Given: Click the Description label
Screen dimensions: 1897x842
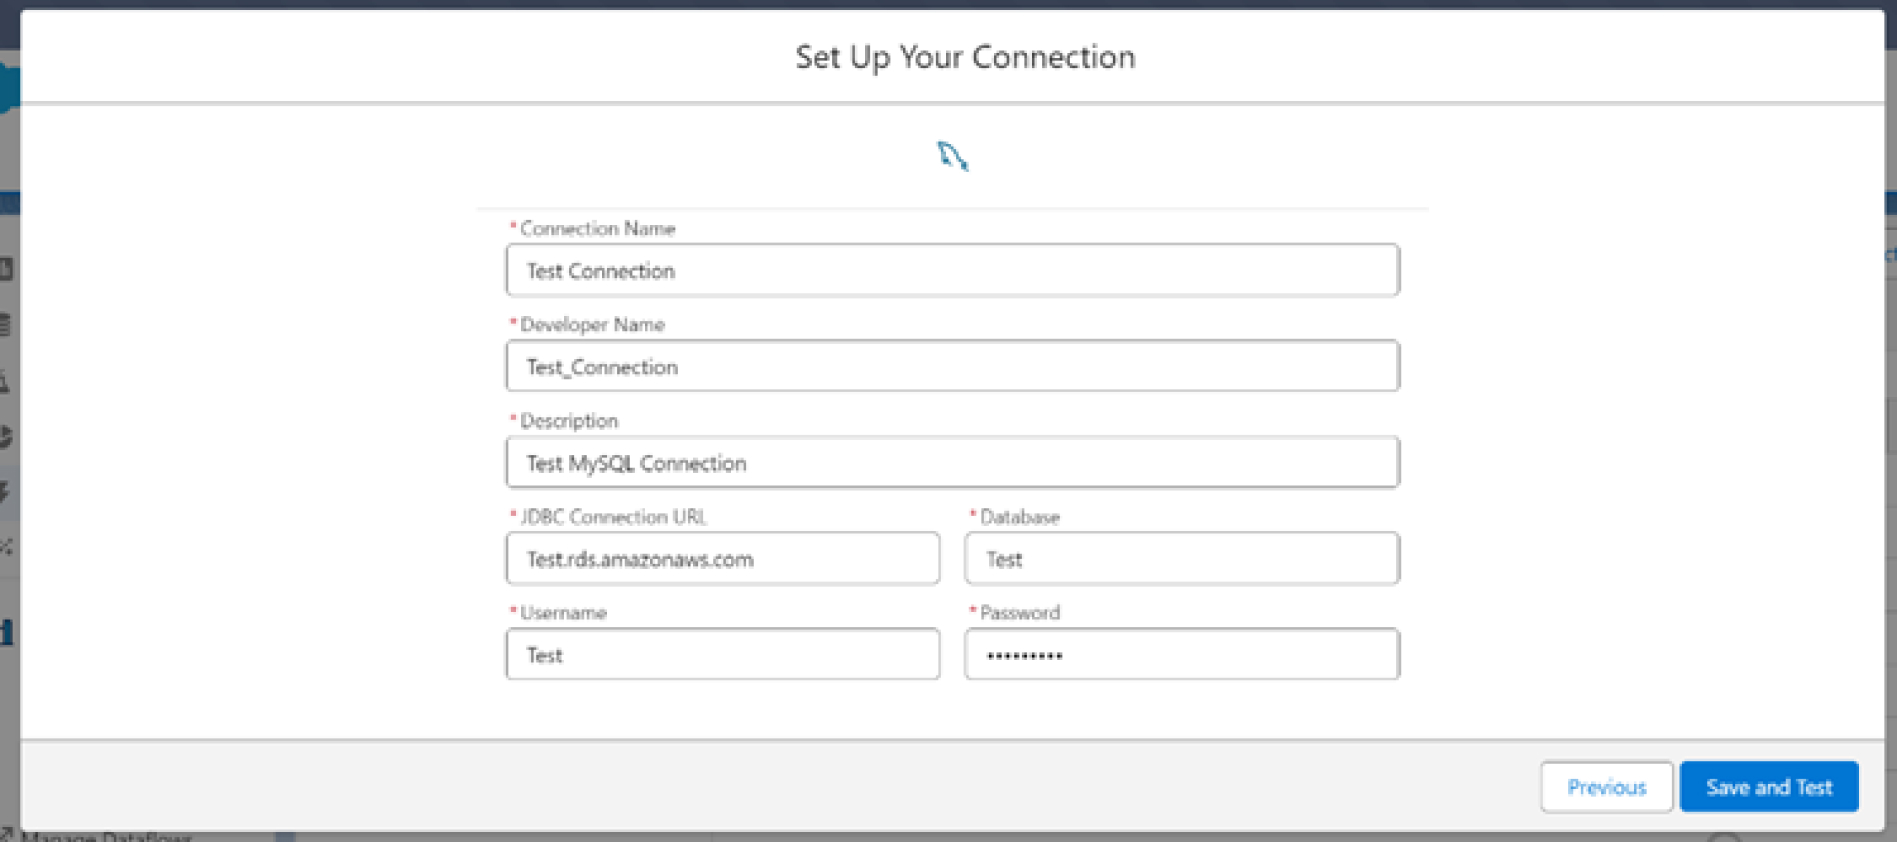Looking at the screenshot, I should tap(569, 421).
